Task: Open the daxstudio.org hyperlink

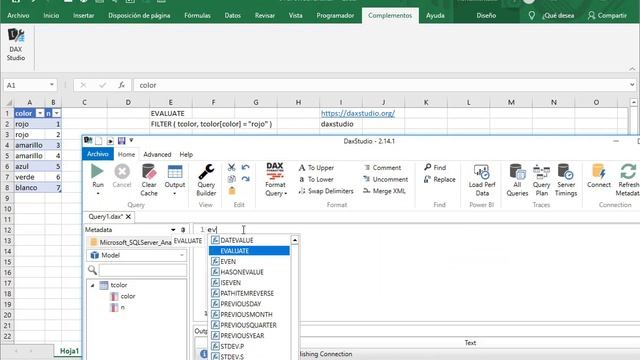Action: (358, 113)
